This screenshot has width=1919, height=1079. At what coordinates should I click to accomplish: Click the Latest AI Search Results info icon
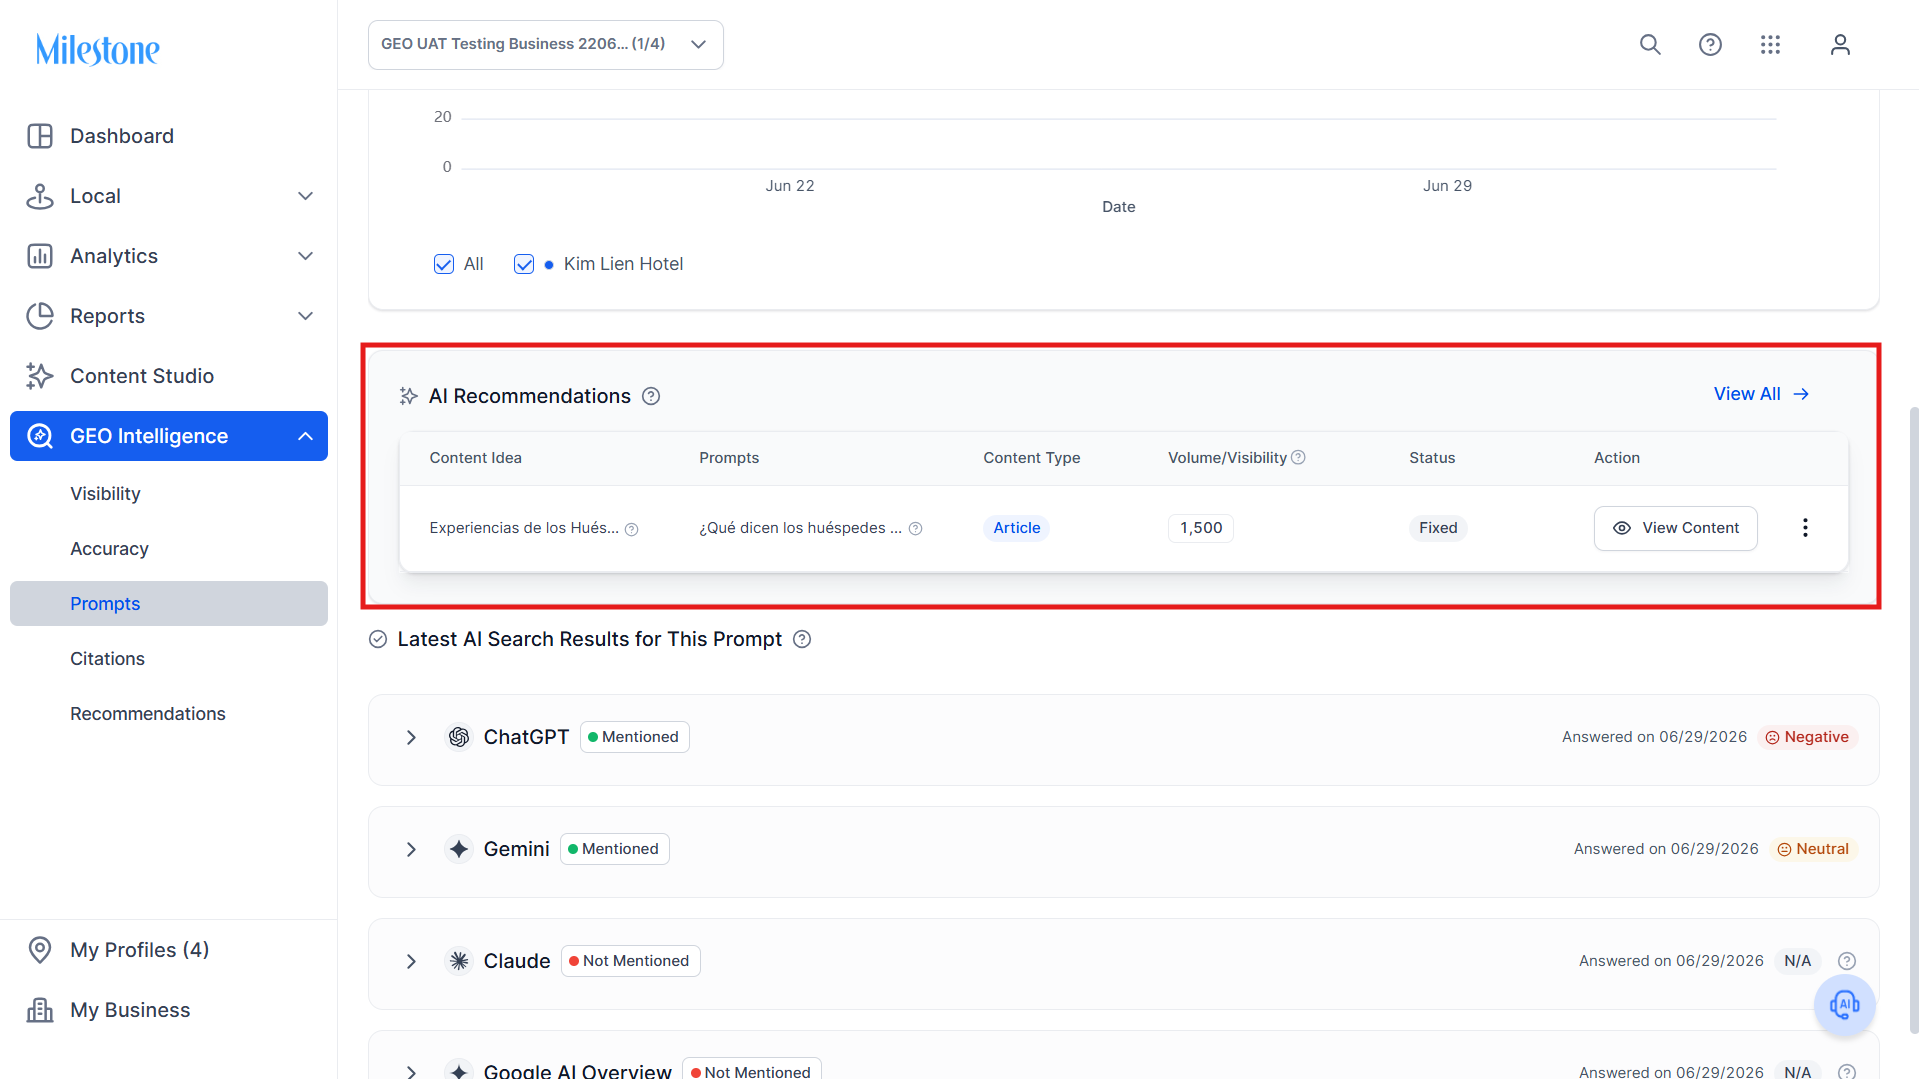click(x=802, y=639)
